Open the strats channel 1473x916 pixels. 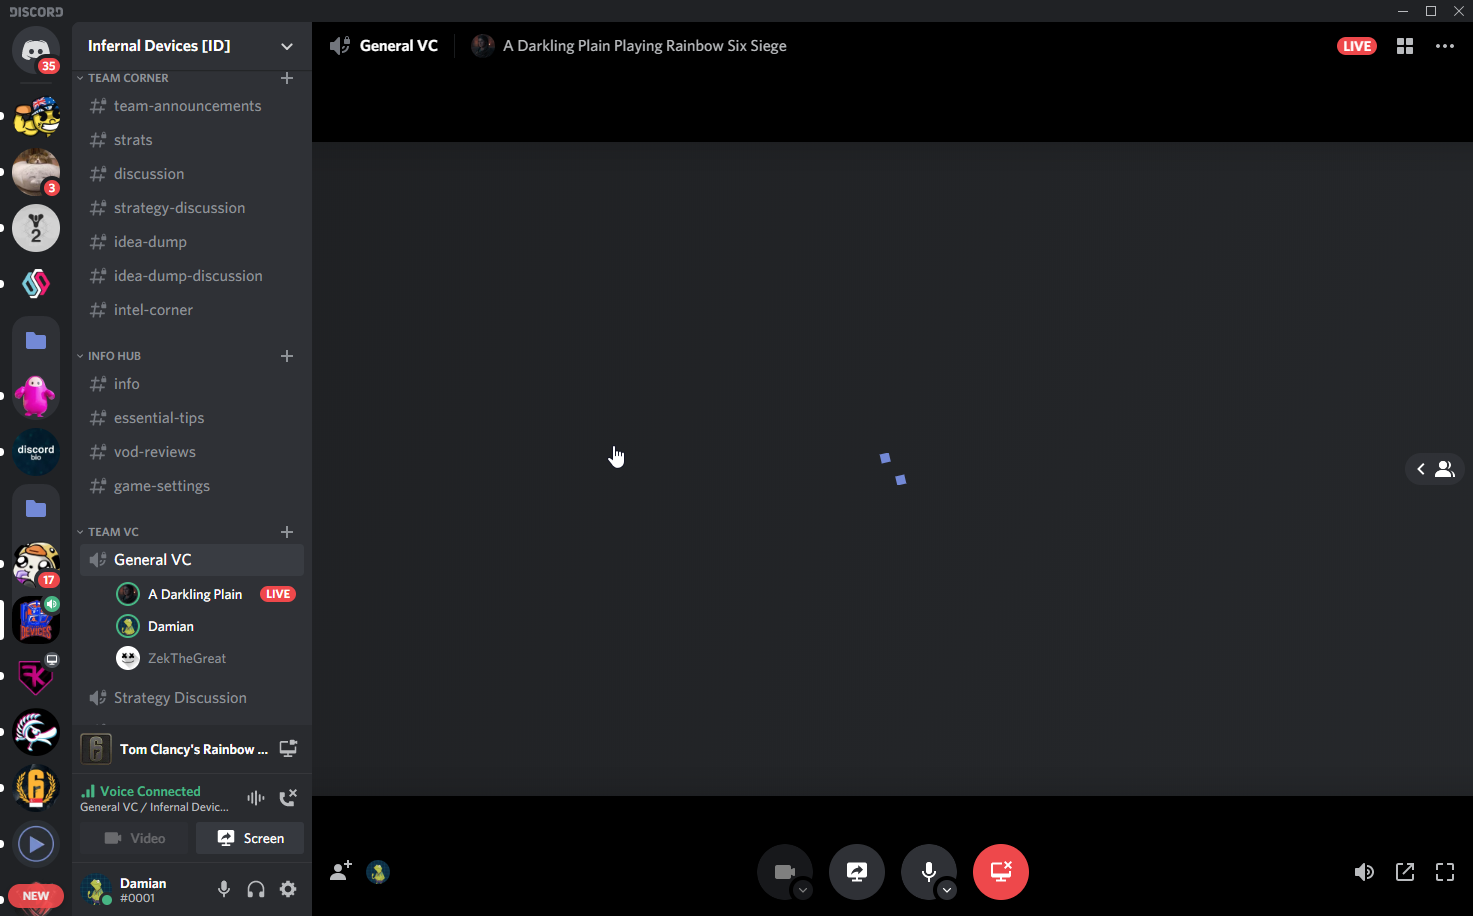point(133,140)
